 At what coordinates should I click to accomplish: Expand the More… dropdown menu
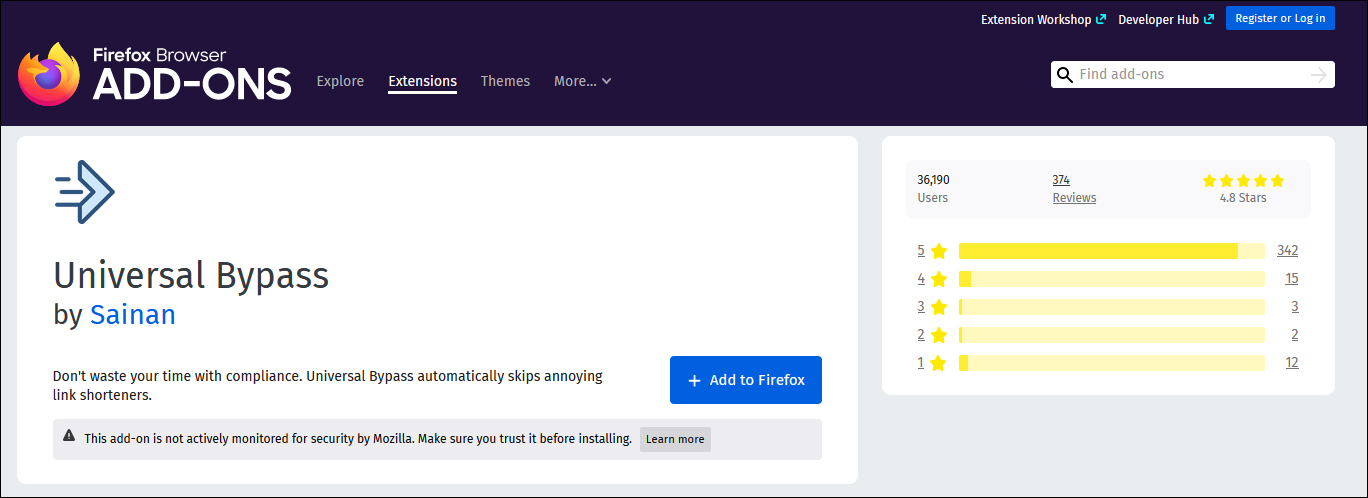tap(583, 81)
